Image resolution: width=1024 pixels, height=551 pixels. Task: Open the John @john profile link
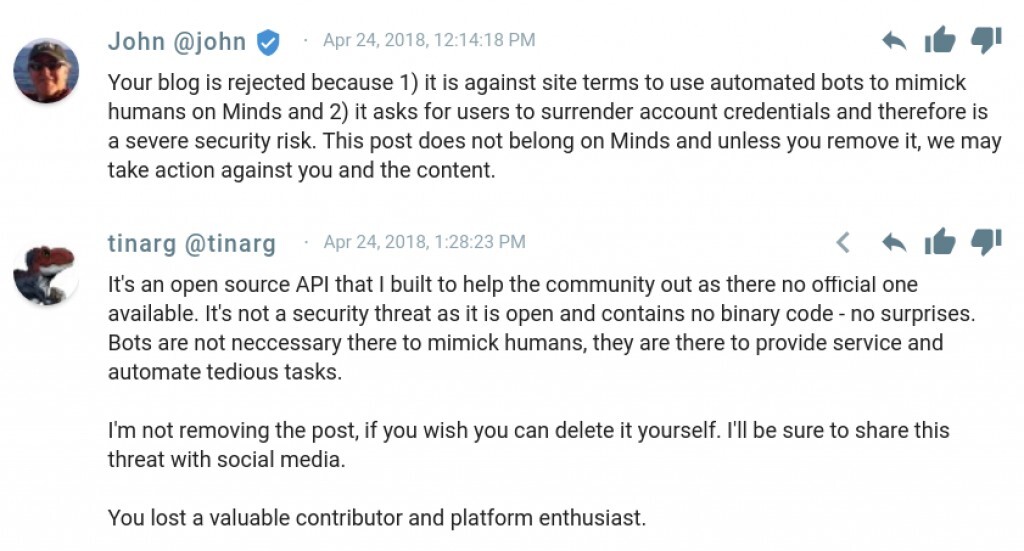click(176, 41)
